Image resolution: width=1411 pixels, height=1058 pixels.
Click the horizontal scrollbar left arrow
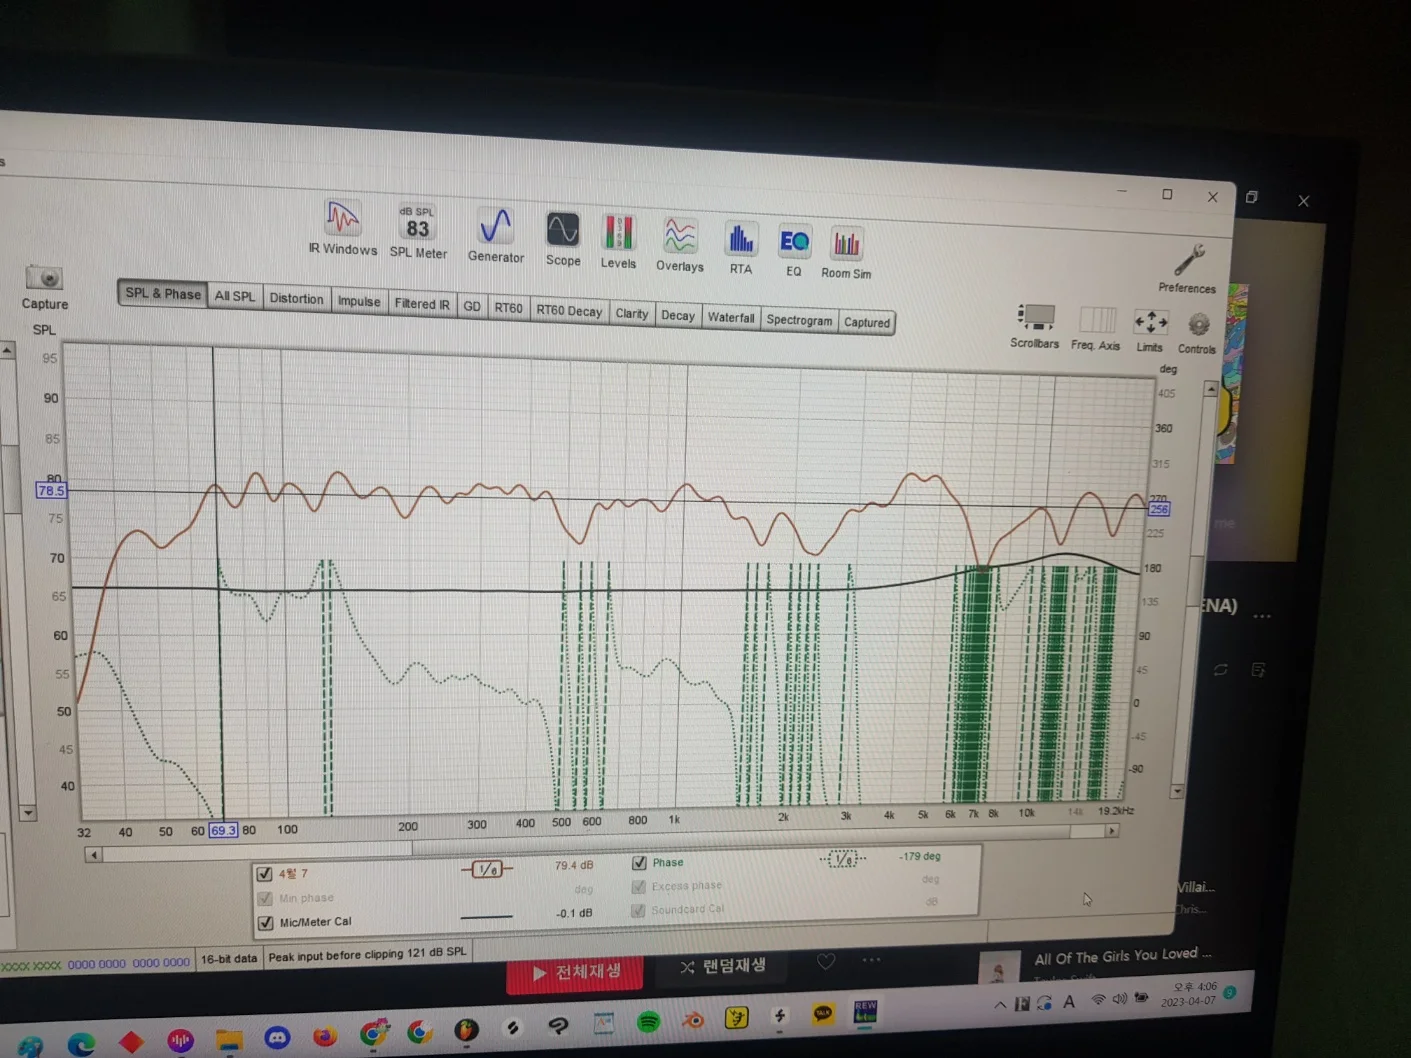93,855
